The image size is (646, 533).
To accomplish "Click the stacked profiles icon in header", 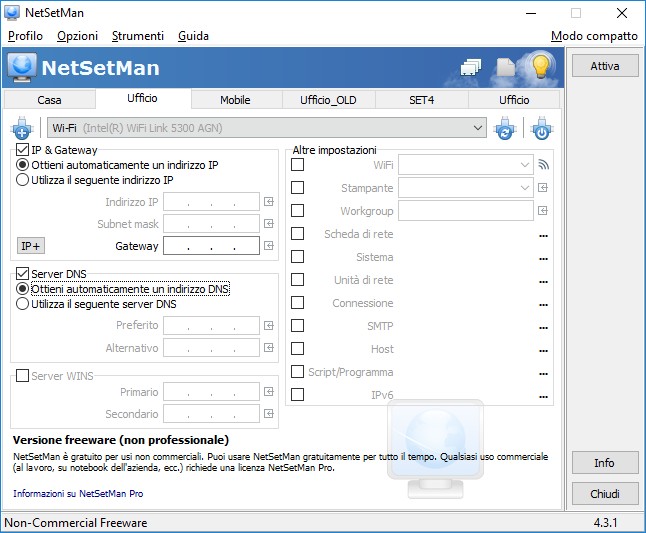I will (471, 67).
